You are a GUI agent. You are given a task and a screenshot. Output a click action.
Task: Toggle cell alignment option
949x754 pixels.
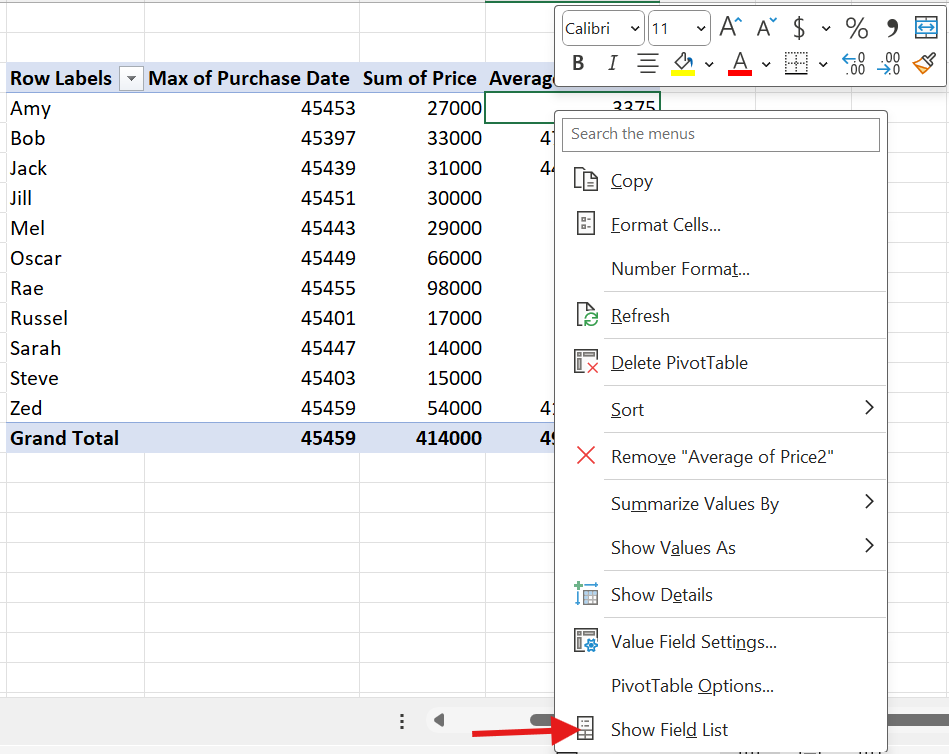coord(647,63)
